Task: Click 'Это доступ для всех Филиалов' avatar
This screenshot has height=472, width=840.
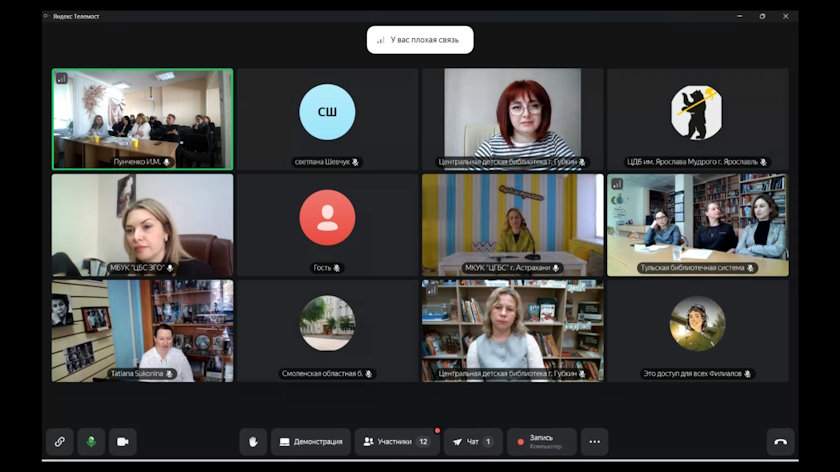Action: [x=697, y=323]
